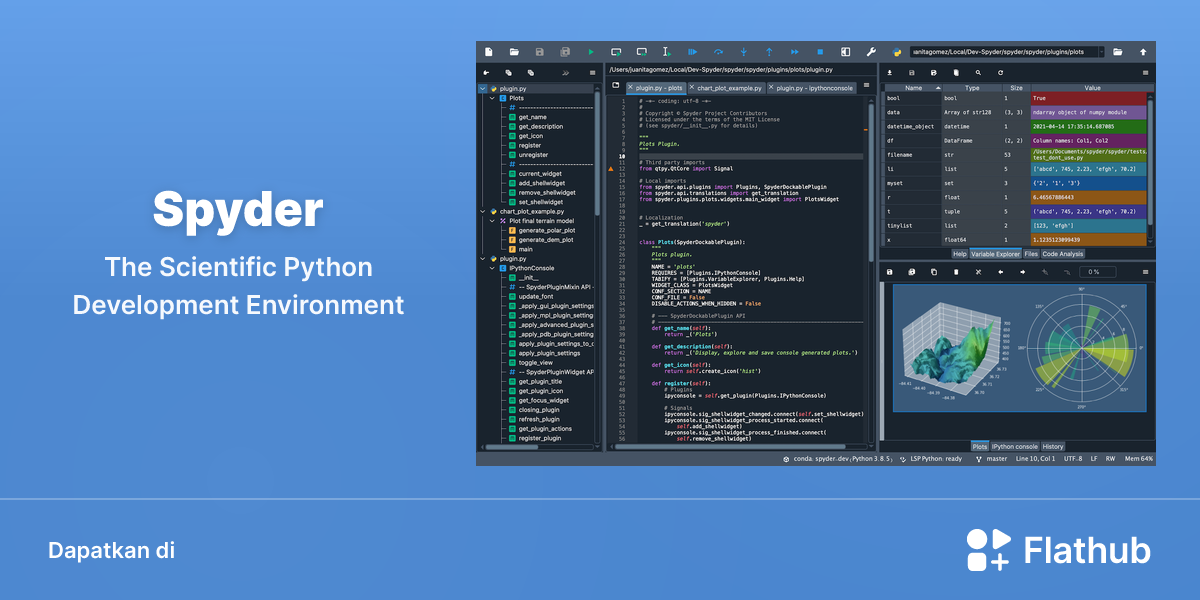
Task: Click the Import data icon in Variable Explorer
Action: 889,73
